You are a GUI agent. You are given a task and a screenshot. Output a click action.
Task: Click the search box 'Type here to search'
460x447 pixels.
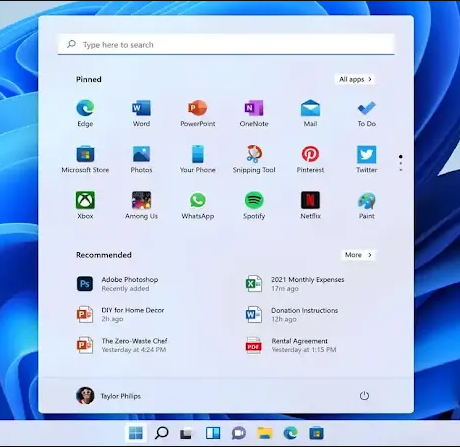(226, 45)
